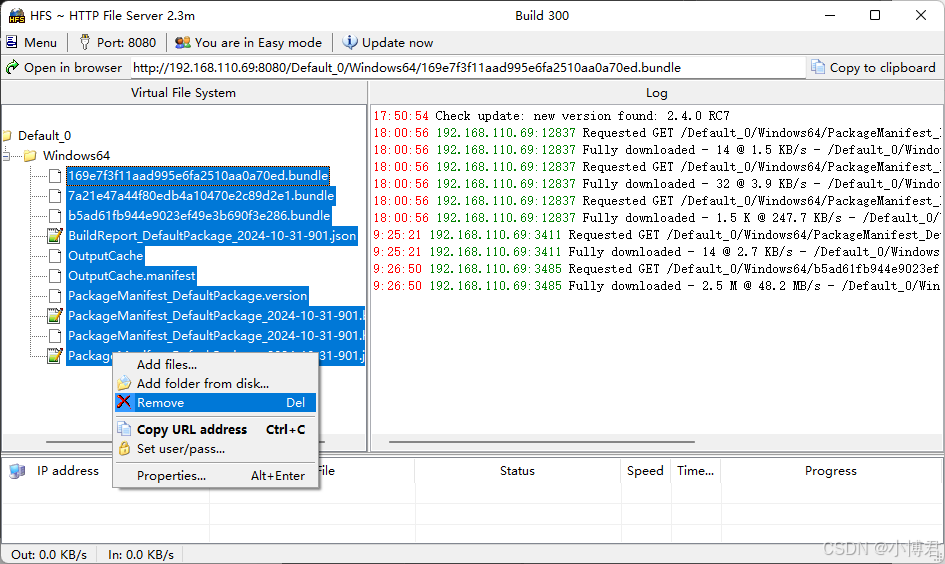945x564 pixels.
Task: Select BuildReport_DefaultPackage_2024-10-31-901.json file
Action: point(212,236)
